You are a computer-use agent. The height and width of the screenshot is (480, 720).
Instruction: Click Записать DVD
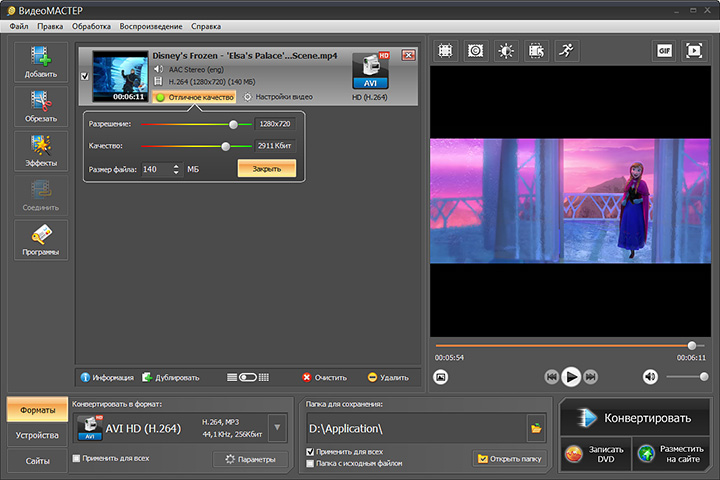tap(596, 454)
